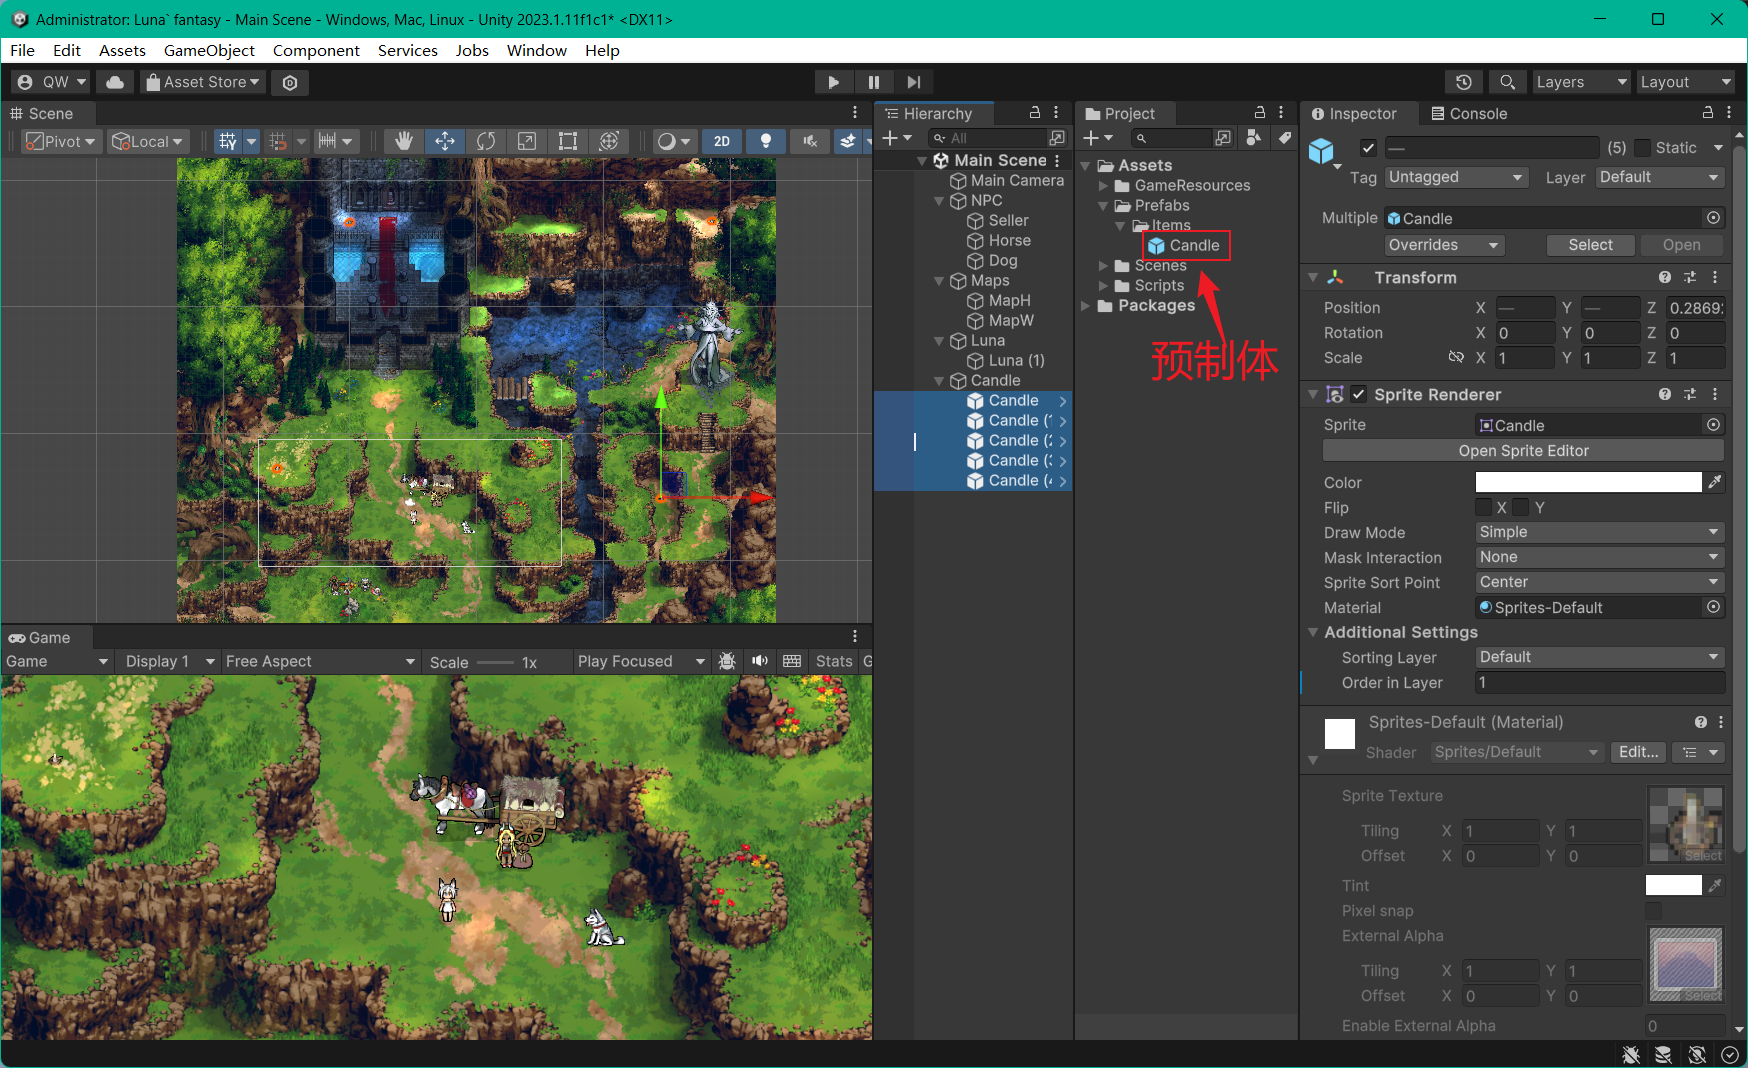
Task: Click Open Sprite Editor button
Action: (1523, 451)
